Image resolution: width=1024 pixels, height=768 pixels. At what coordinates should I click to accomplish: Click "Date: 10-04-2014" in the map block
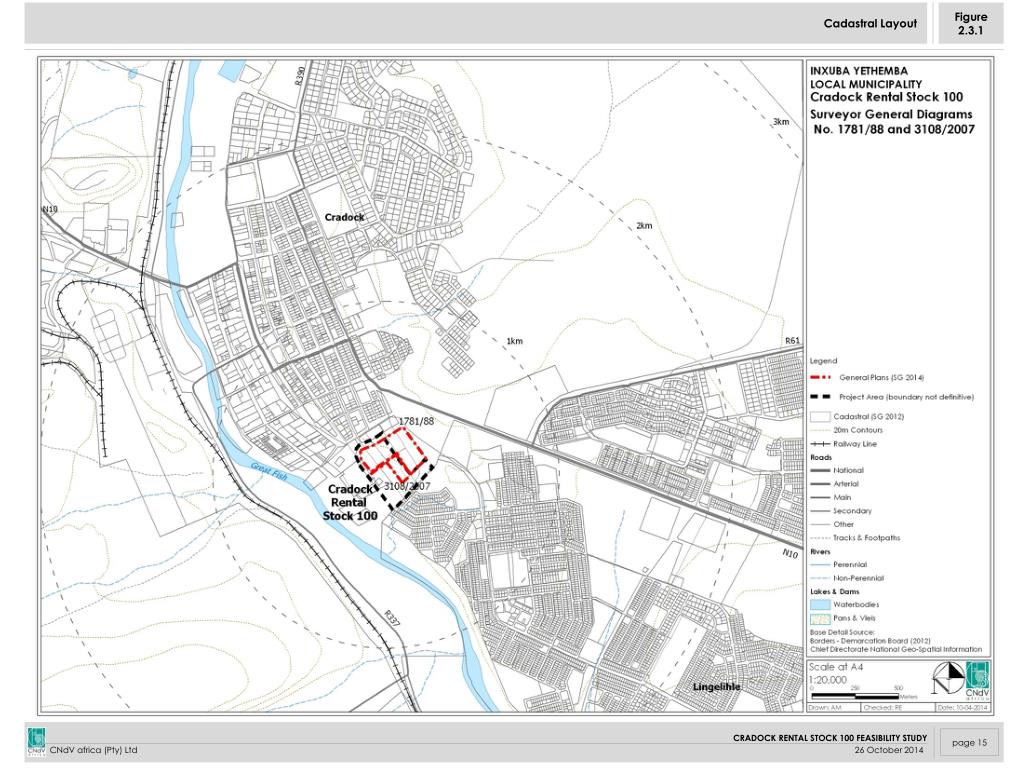(x=963, y=708)
